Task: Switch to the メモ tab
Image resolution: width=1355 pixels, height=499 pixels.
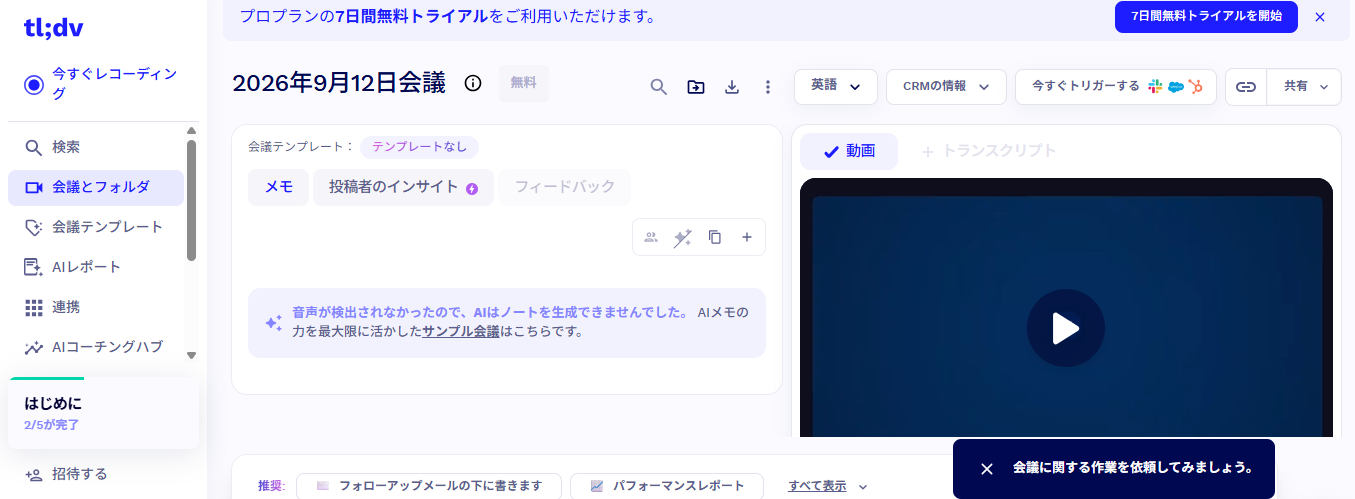Action: pos(279,187)
